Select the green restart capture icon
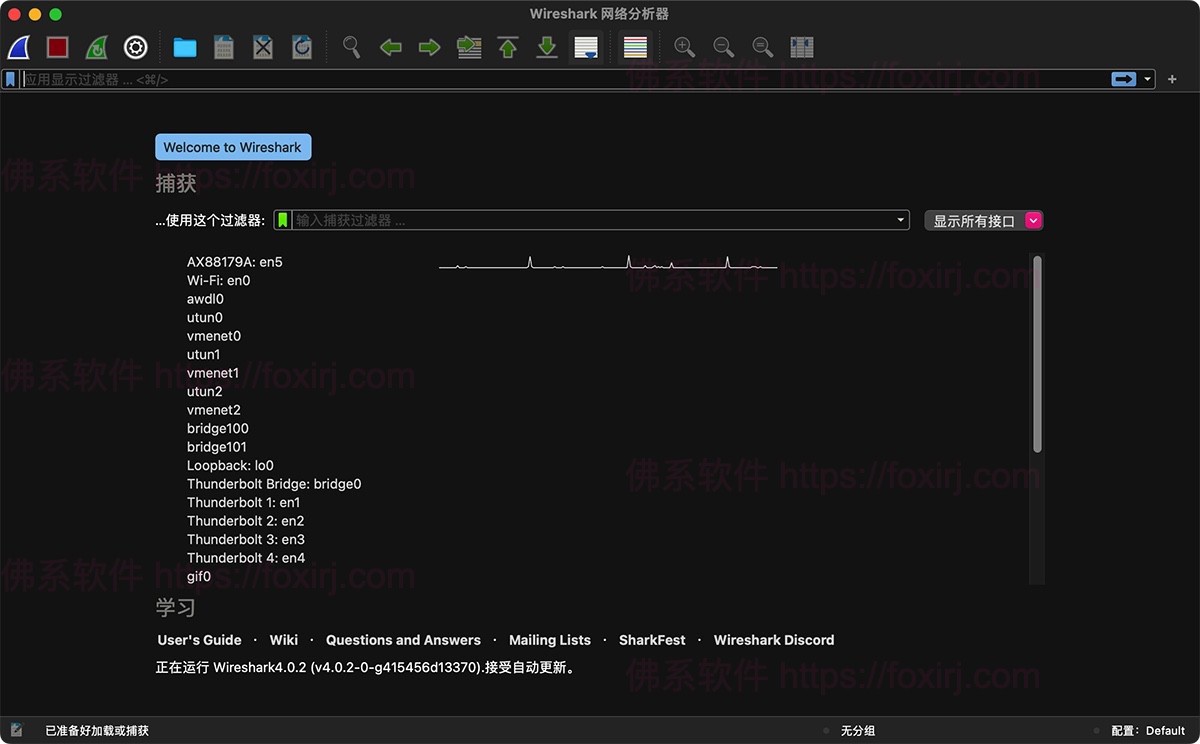Image resolution: width=1200 pixels, height=744 pixels. [96, 47]
